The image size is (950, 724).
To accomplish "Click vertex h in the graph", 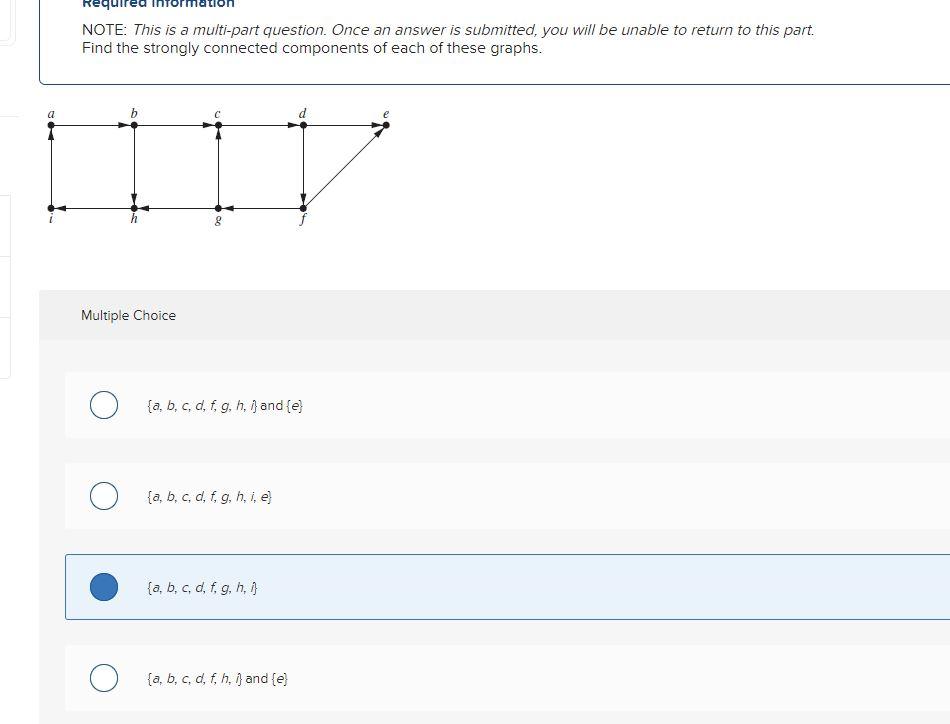I will 134,207.
